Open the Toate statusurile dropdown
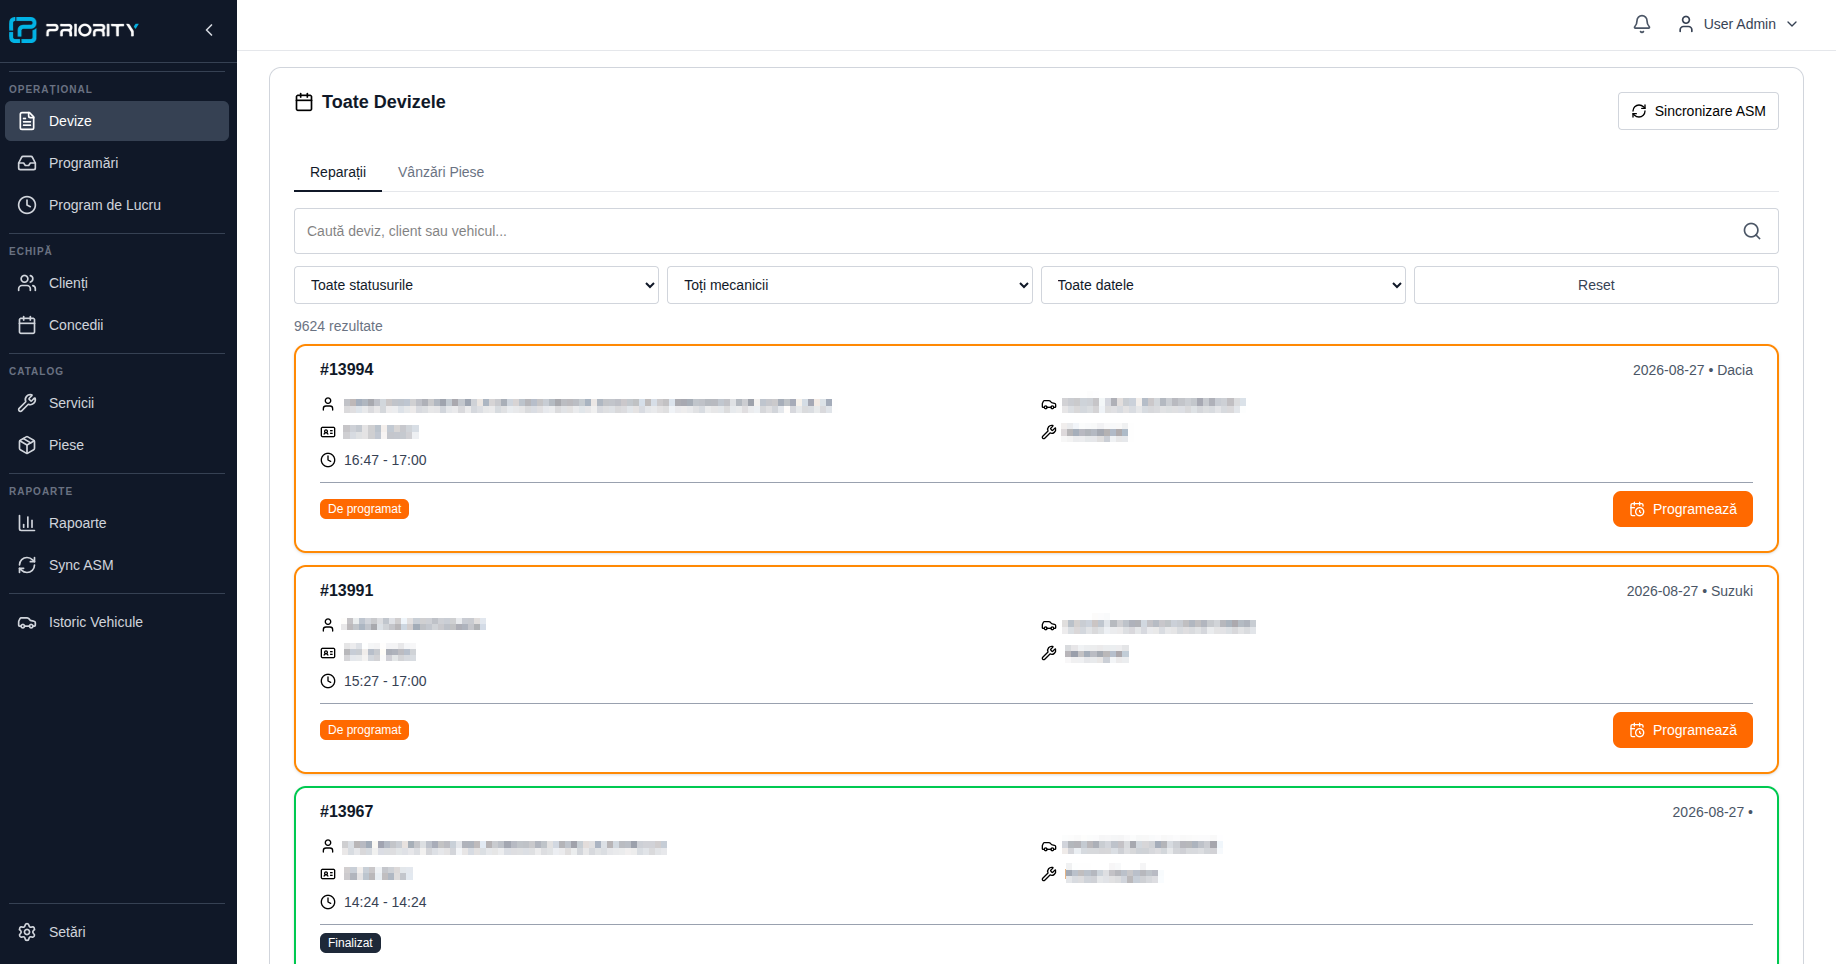Image resolution: width=1836 pixels, height=964 pixels. (476, 285)
